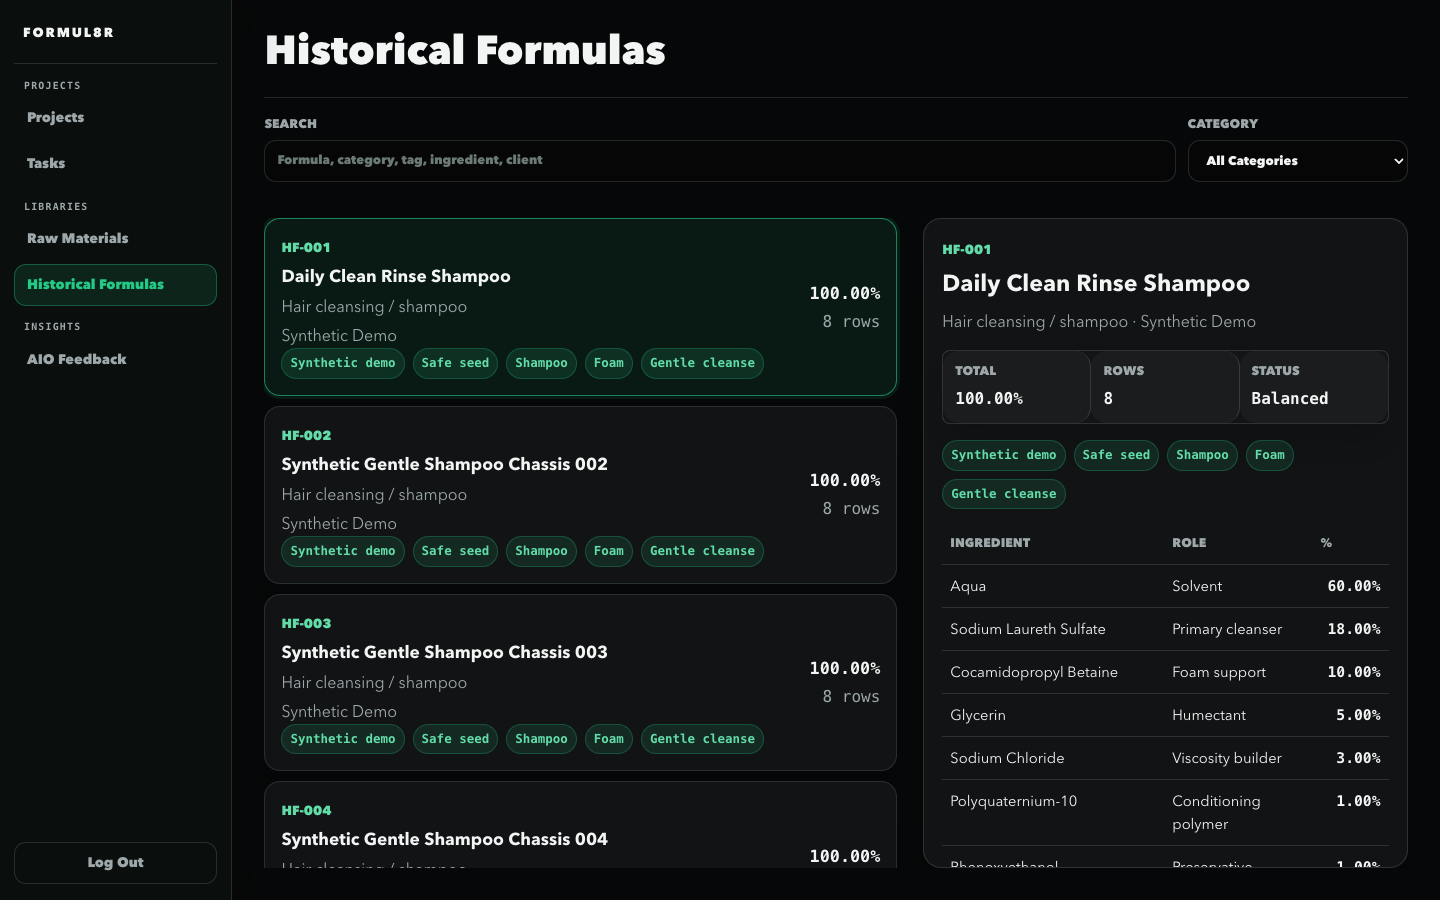The width and height of the screenshot is (1440, 900).
Task: Click Sodium Laureth Sulfate ingredient
Action: coord(1028,629)
